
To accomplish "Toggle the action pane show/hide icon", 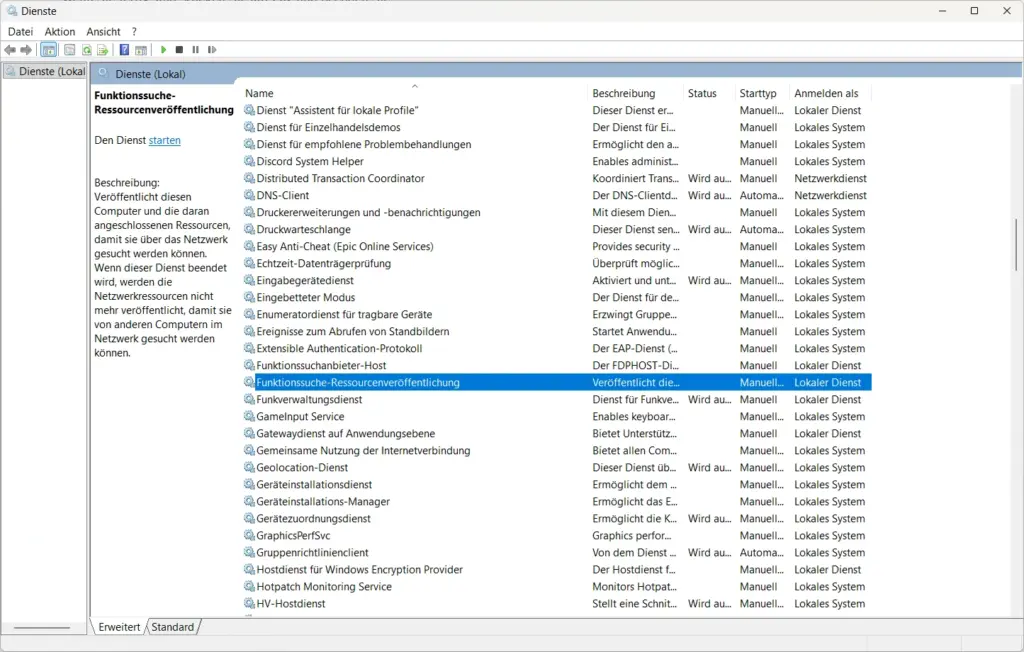I will 141,50.
